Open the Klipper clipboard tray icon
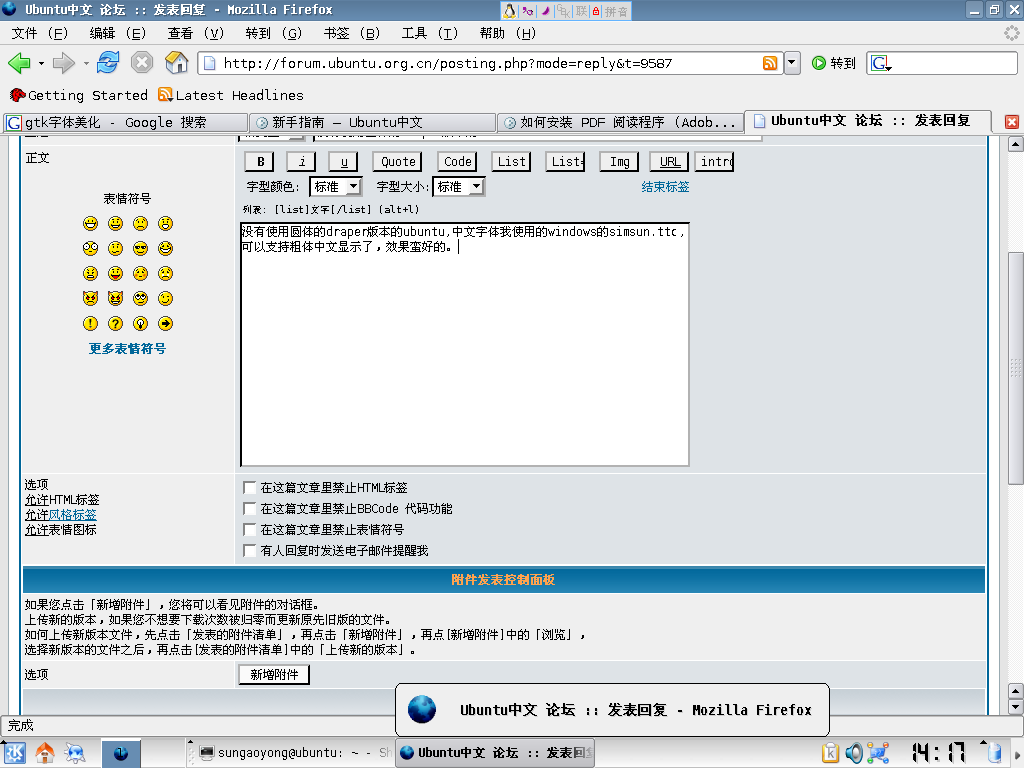 [830, 753]
